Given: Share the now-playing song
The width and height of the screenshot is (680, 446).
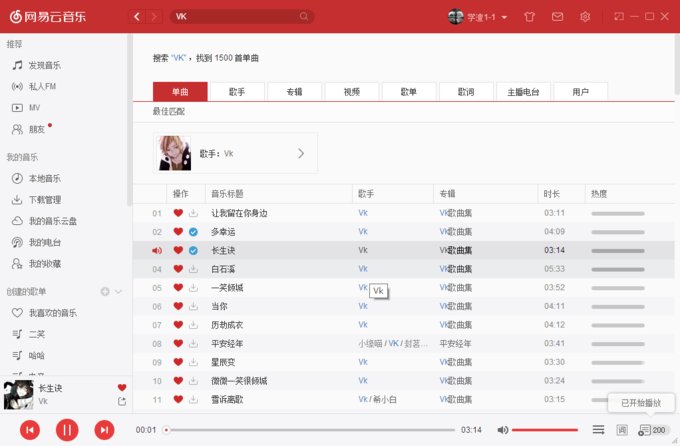Looking at the screenshot, I should 122,402.
